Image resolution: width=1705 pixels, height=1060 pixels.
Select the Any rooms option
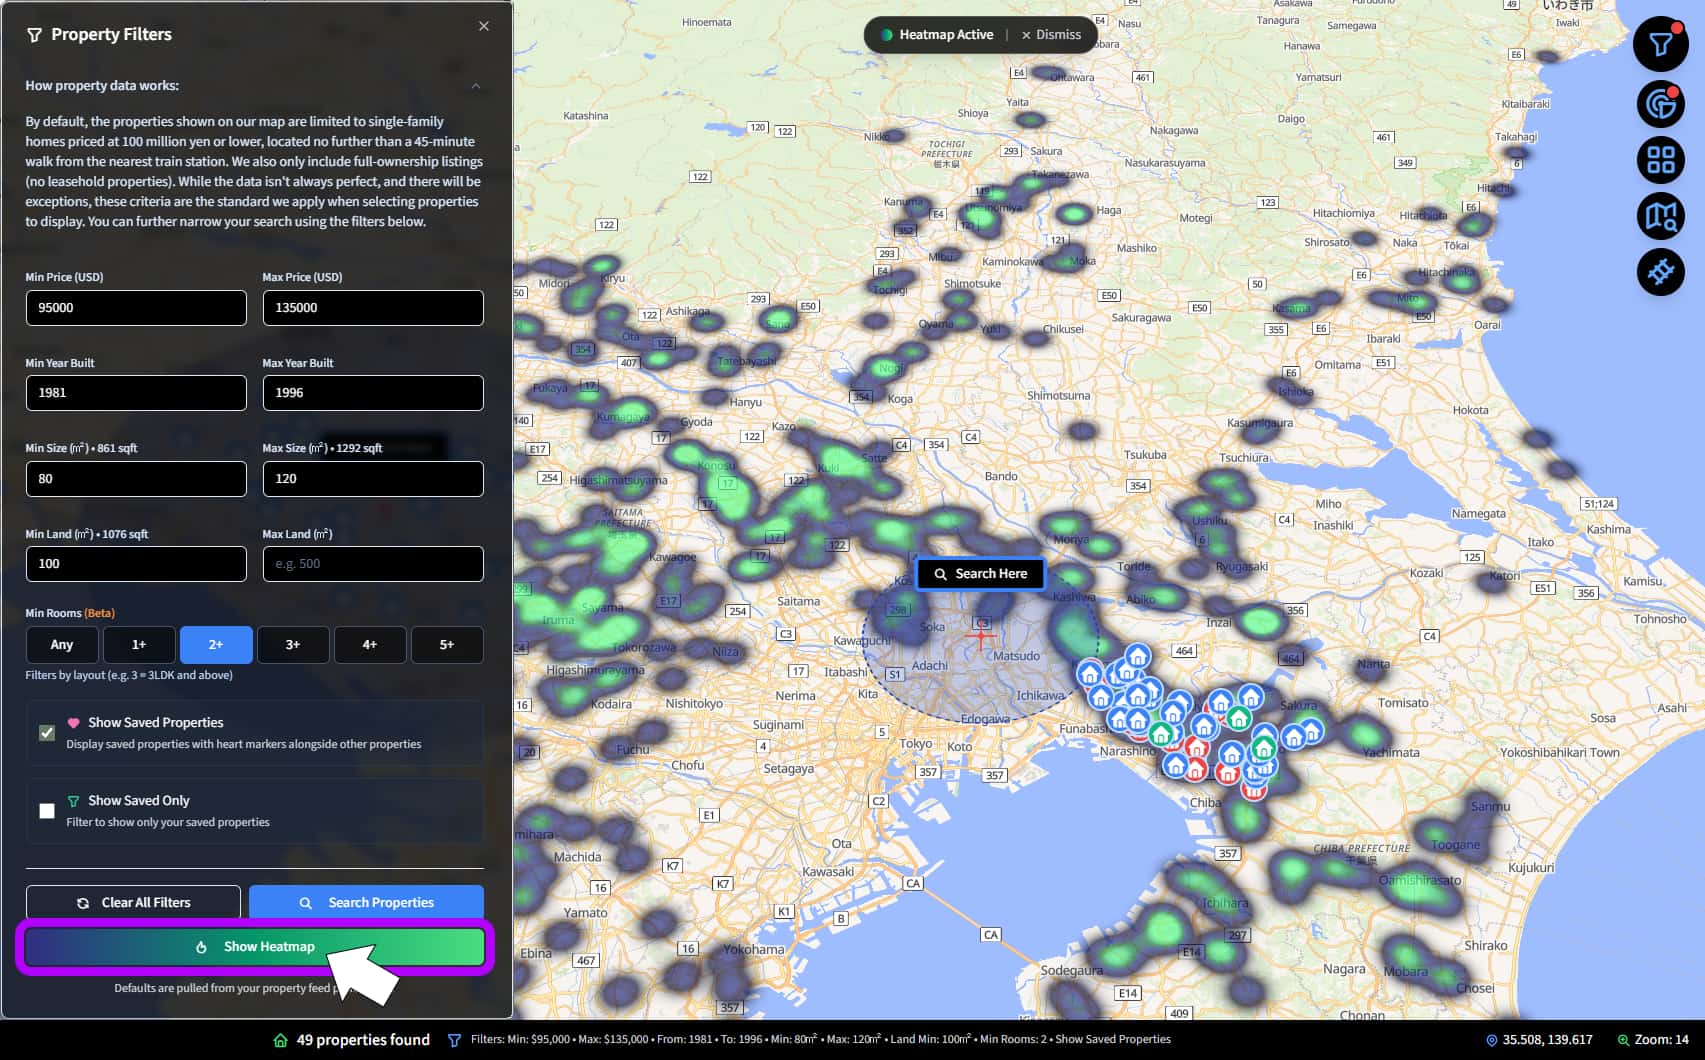pyautogui.click(x=62, y=645)
